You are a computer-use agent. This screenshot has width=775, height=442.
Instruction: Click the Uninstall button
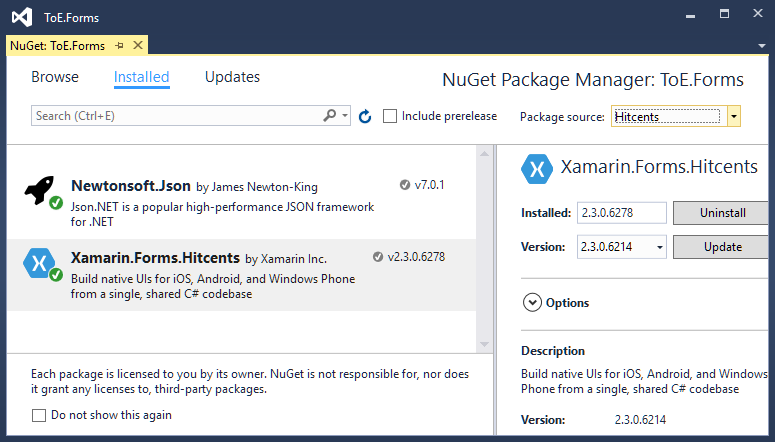(x=722, y=213)
